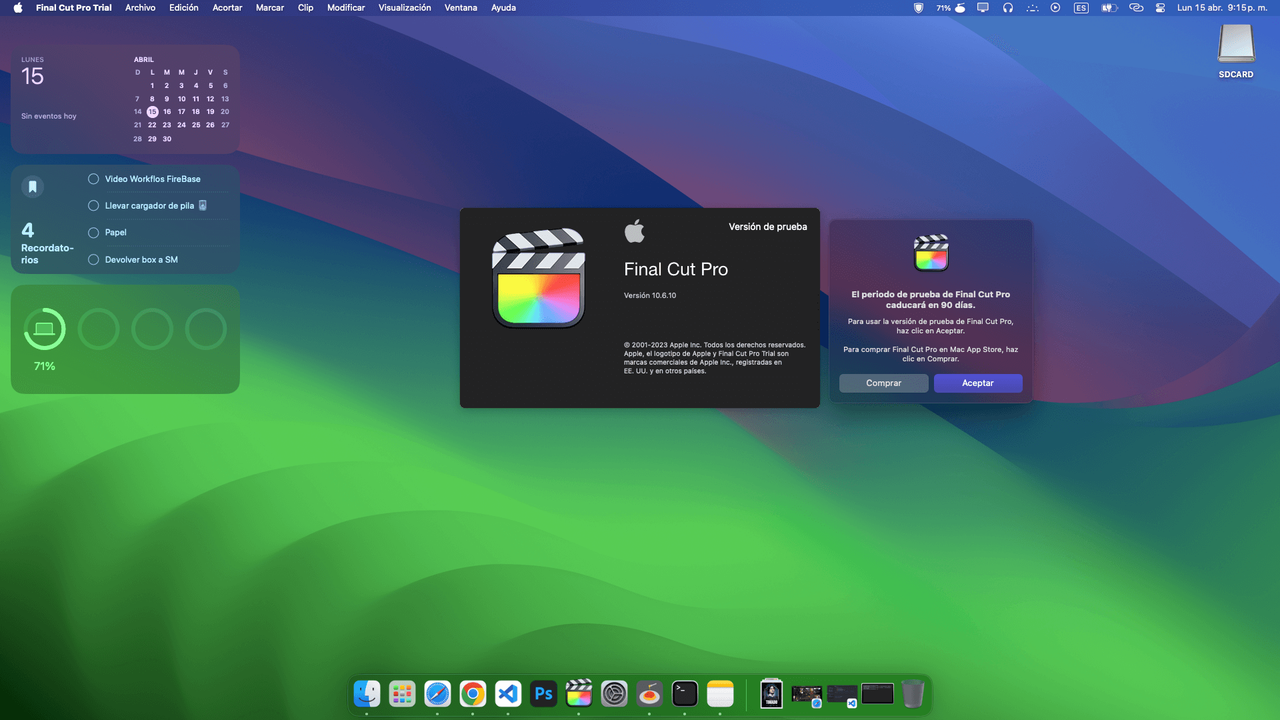Viewport: 1280px width, 720px height.
Task: Open Control Center in the menu bar
Action: pyautogui.click(x=1160, y=7)
